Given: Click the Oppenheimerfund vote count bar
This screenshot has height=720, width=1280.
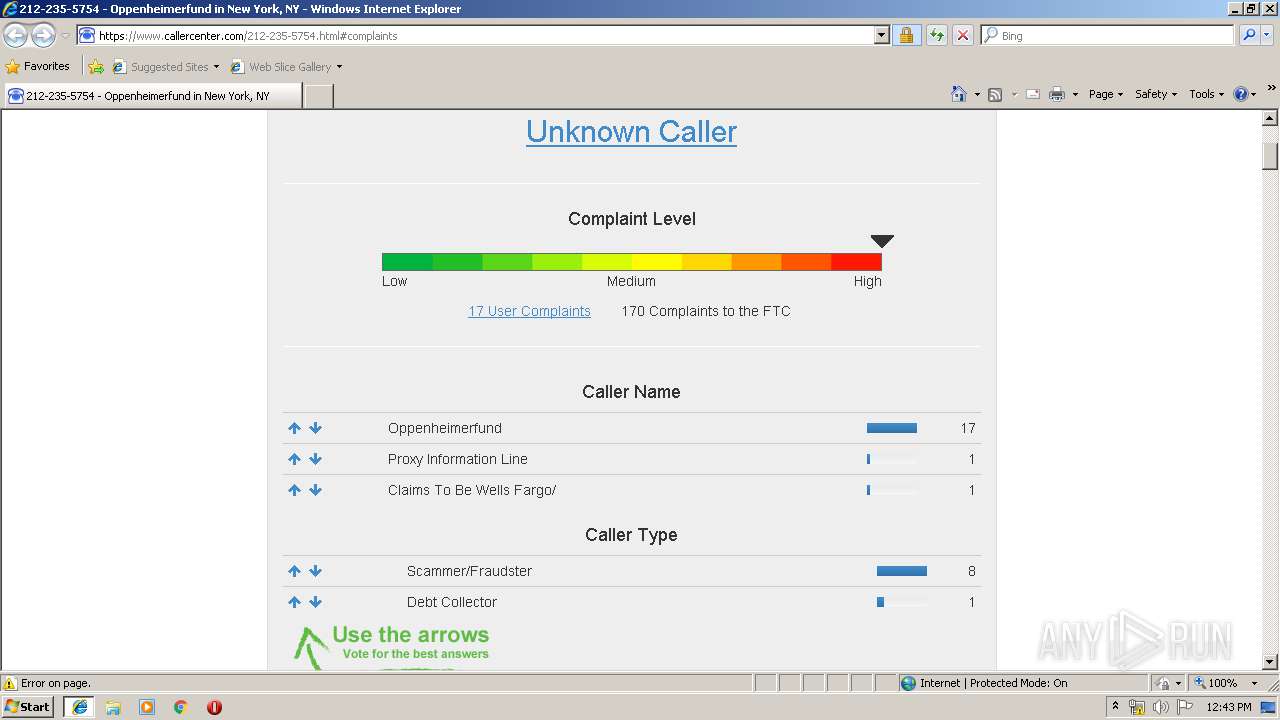Looking at the screenshot, I should pyautogui.click(x=892, y=428).
